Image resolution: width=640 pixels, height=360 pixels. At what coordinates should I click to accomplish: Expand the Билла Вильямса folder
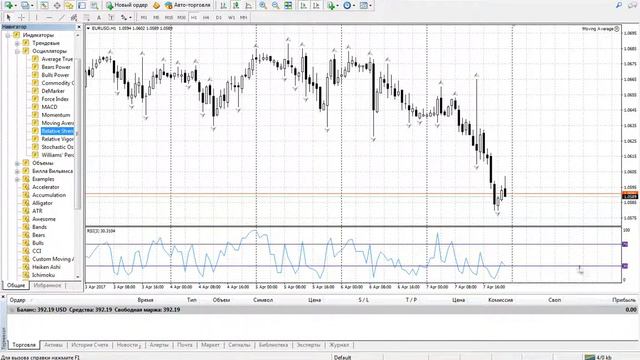pos(17,171)
